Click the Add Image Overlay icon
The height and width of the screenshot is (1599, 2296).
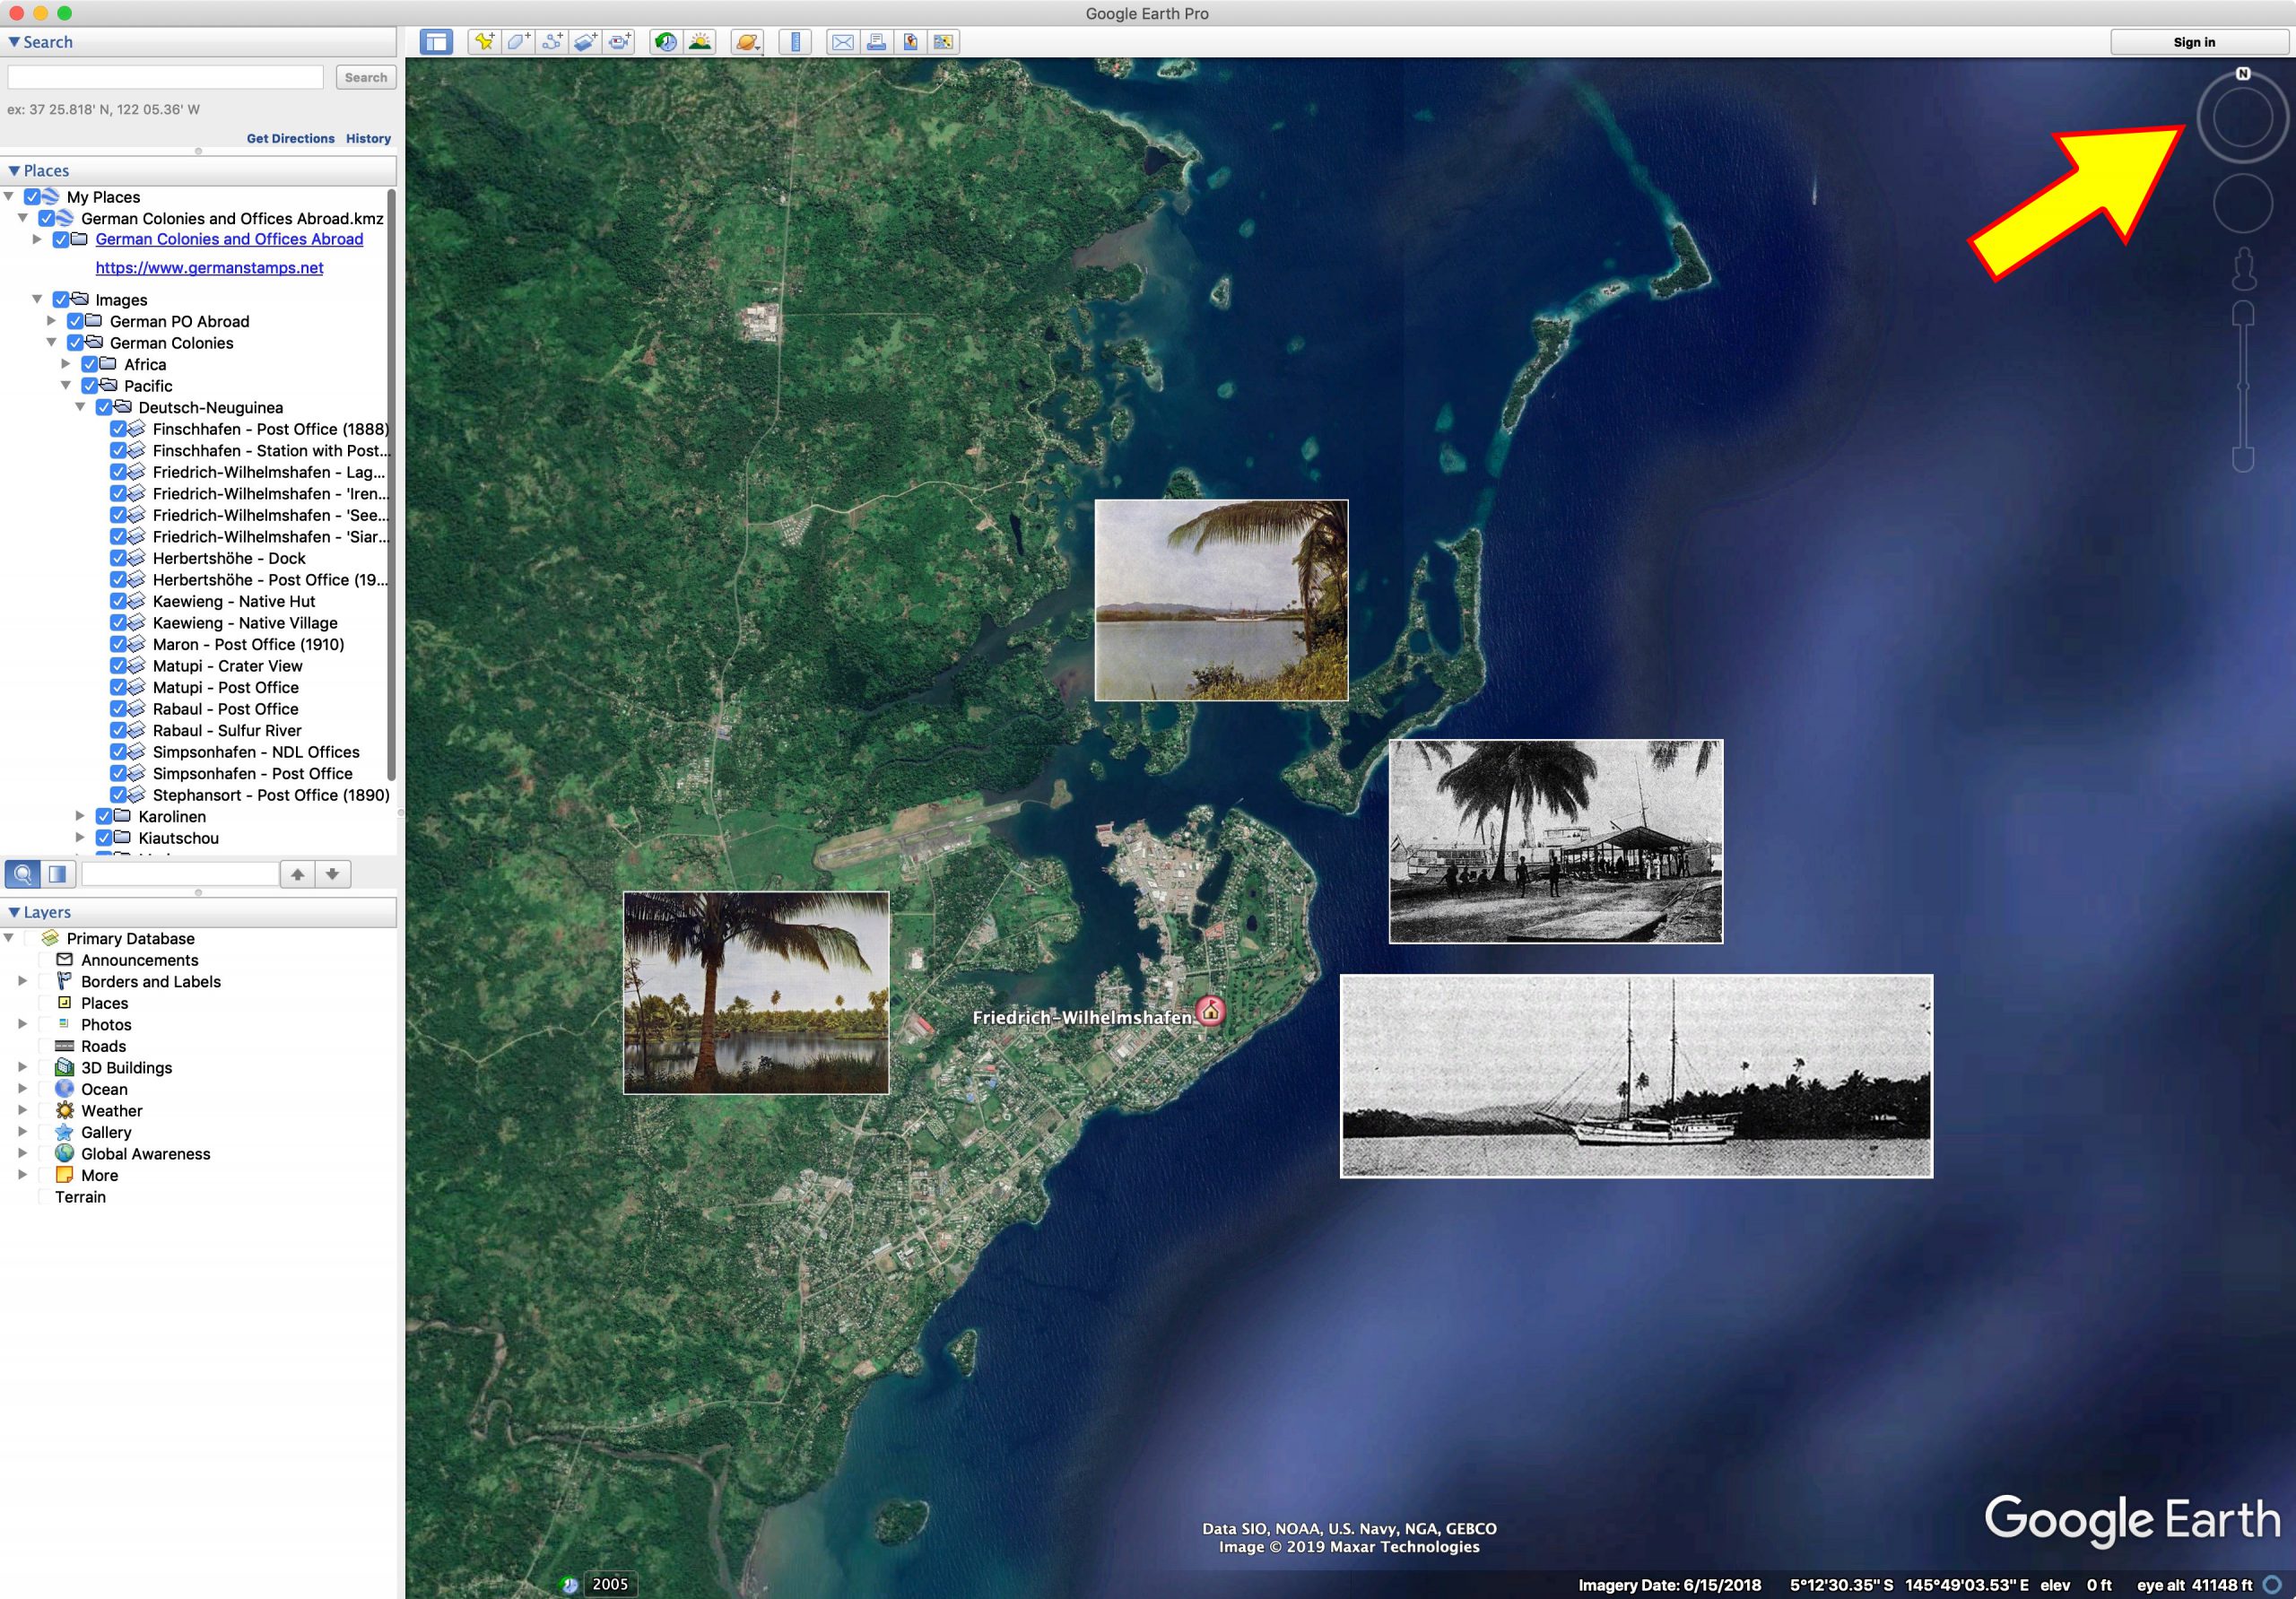point(586,42)
